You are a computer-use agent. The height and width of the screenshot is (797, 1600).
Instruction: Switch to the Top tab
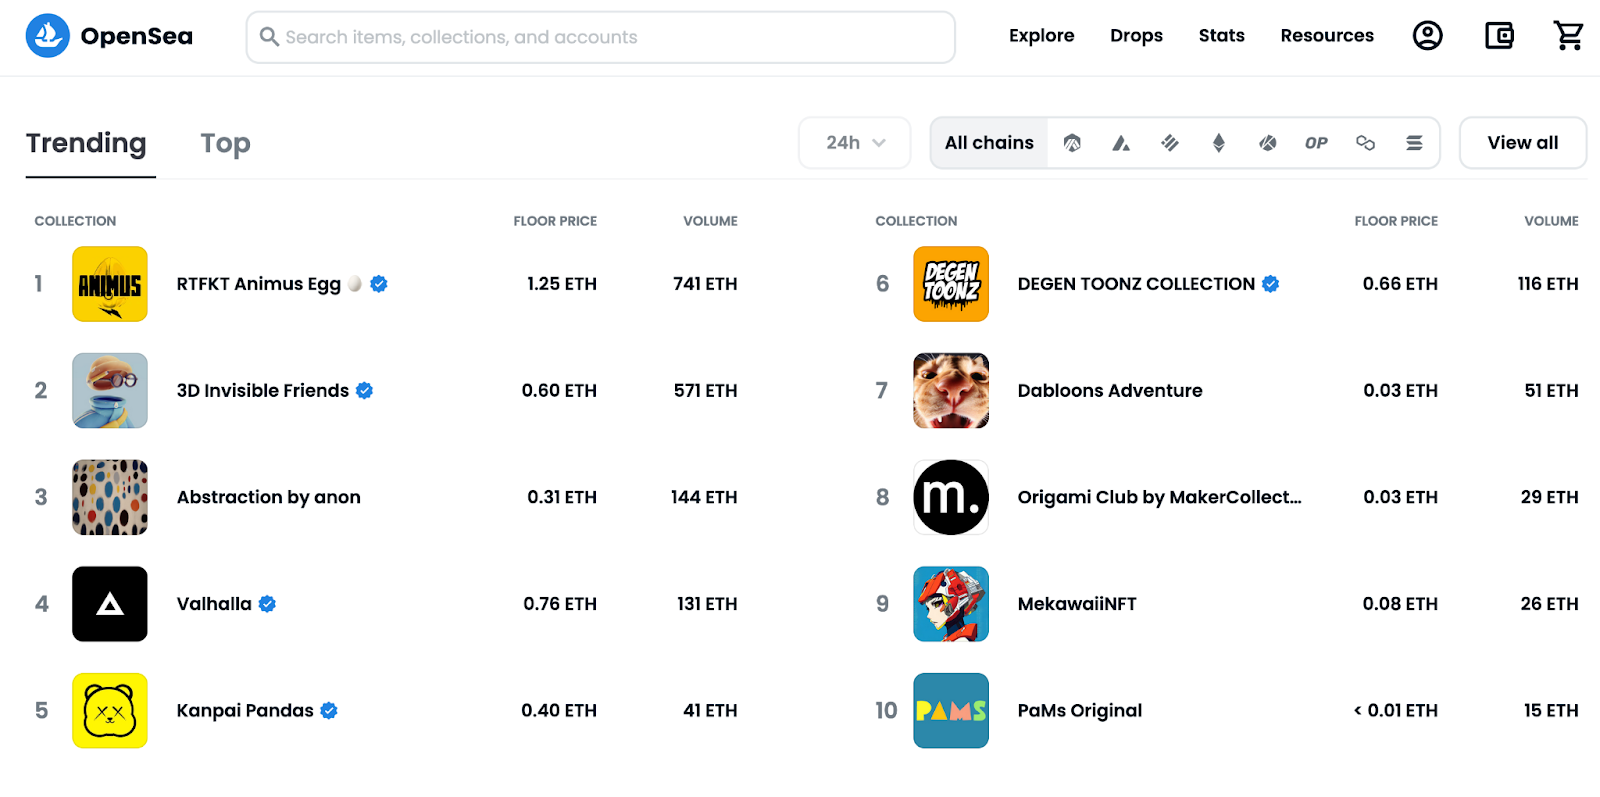pyautogui.click(x=225, y=143)
